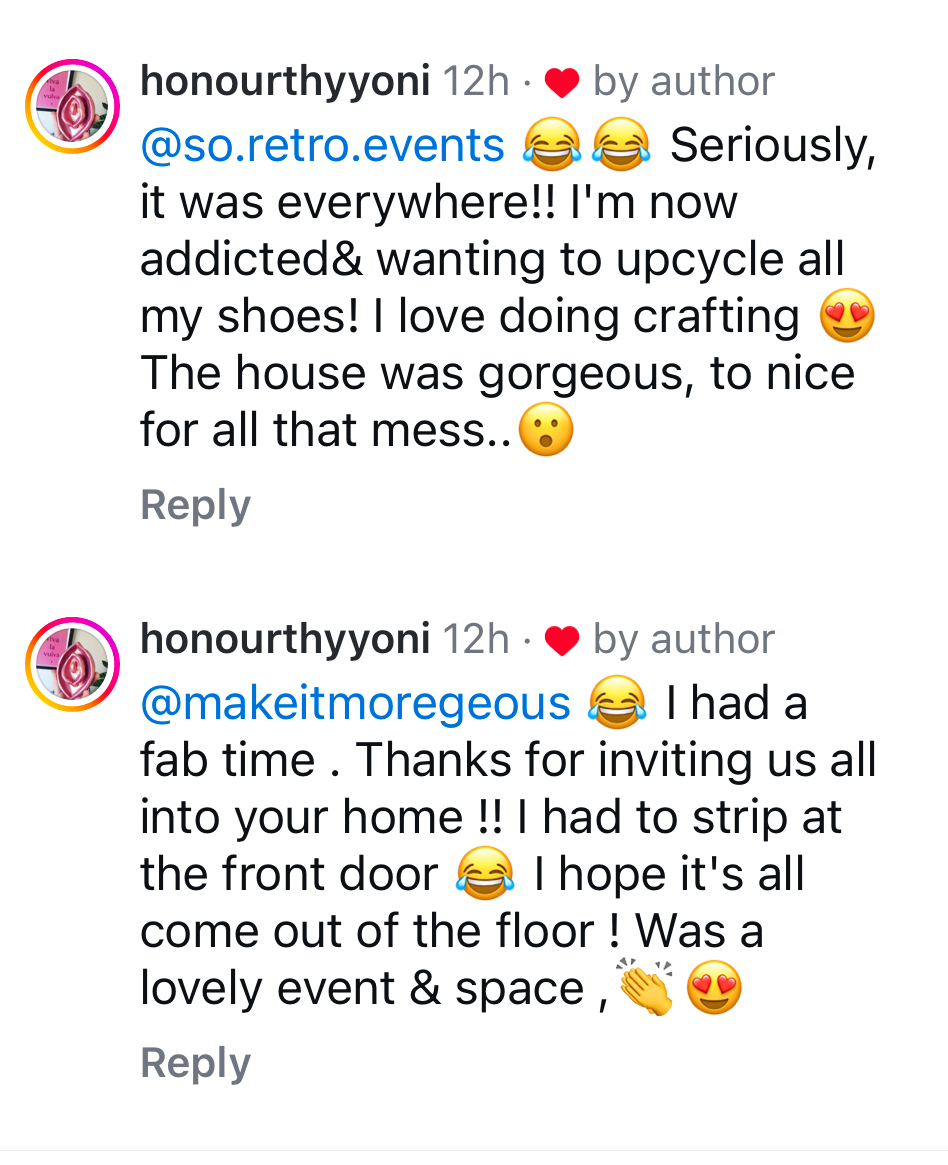The width and height of the screenshot is (948, 1165).
Task: Reply to the comment about upcycling shoes
Action: (x=195, y=505)
